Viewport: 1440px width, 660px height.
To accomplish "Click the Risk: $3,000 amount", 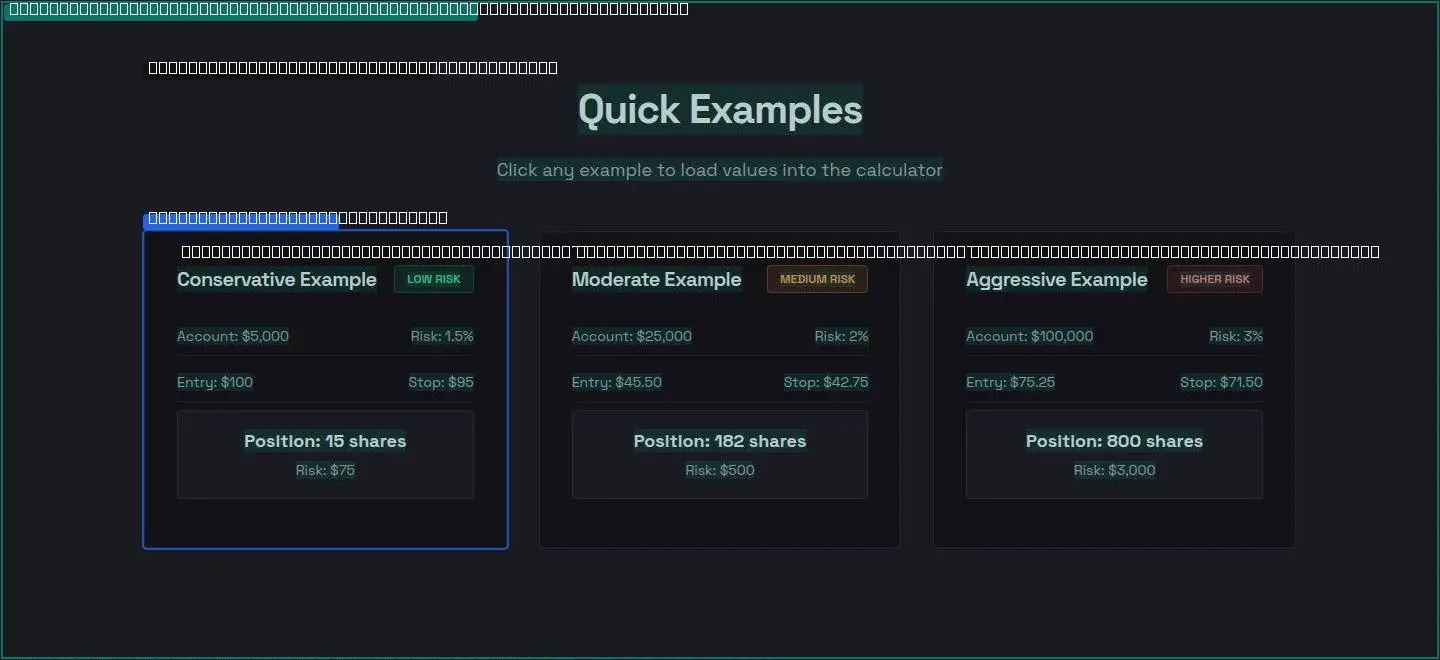I will pyautogui.click(x=1114, y=470).
